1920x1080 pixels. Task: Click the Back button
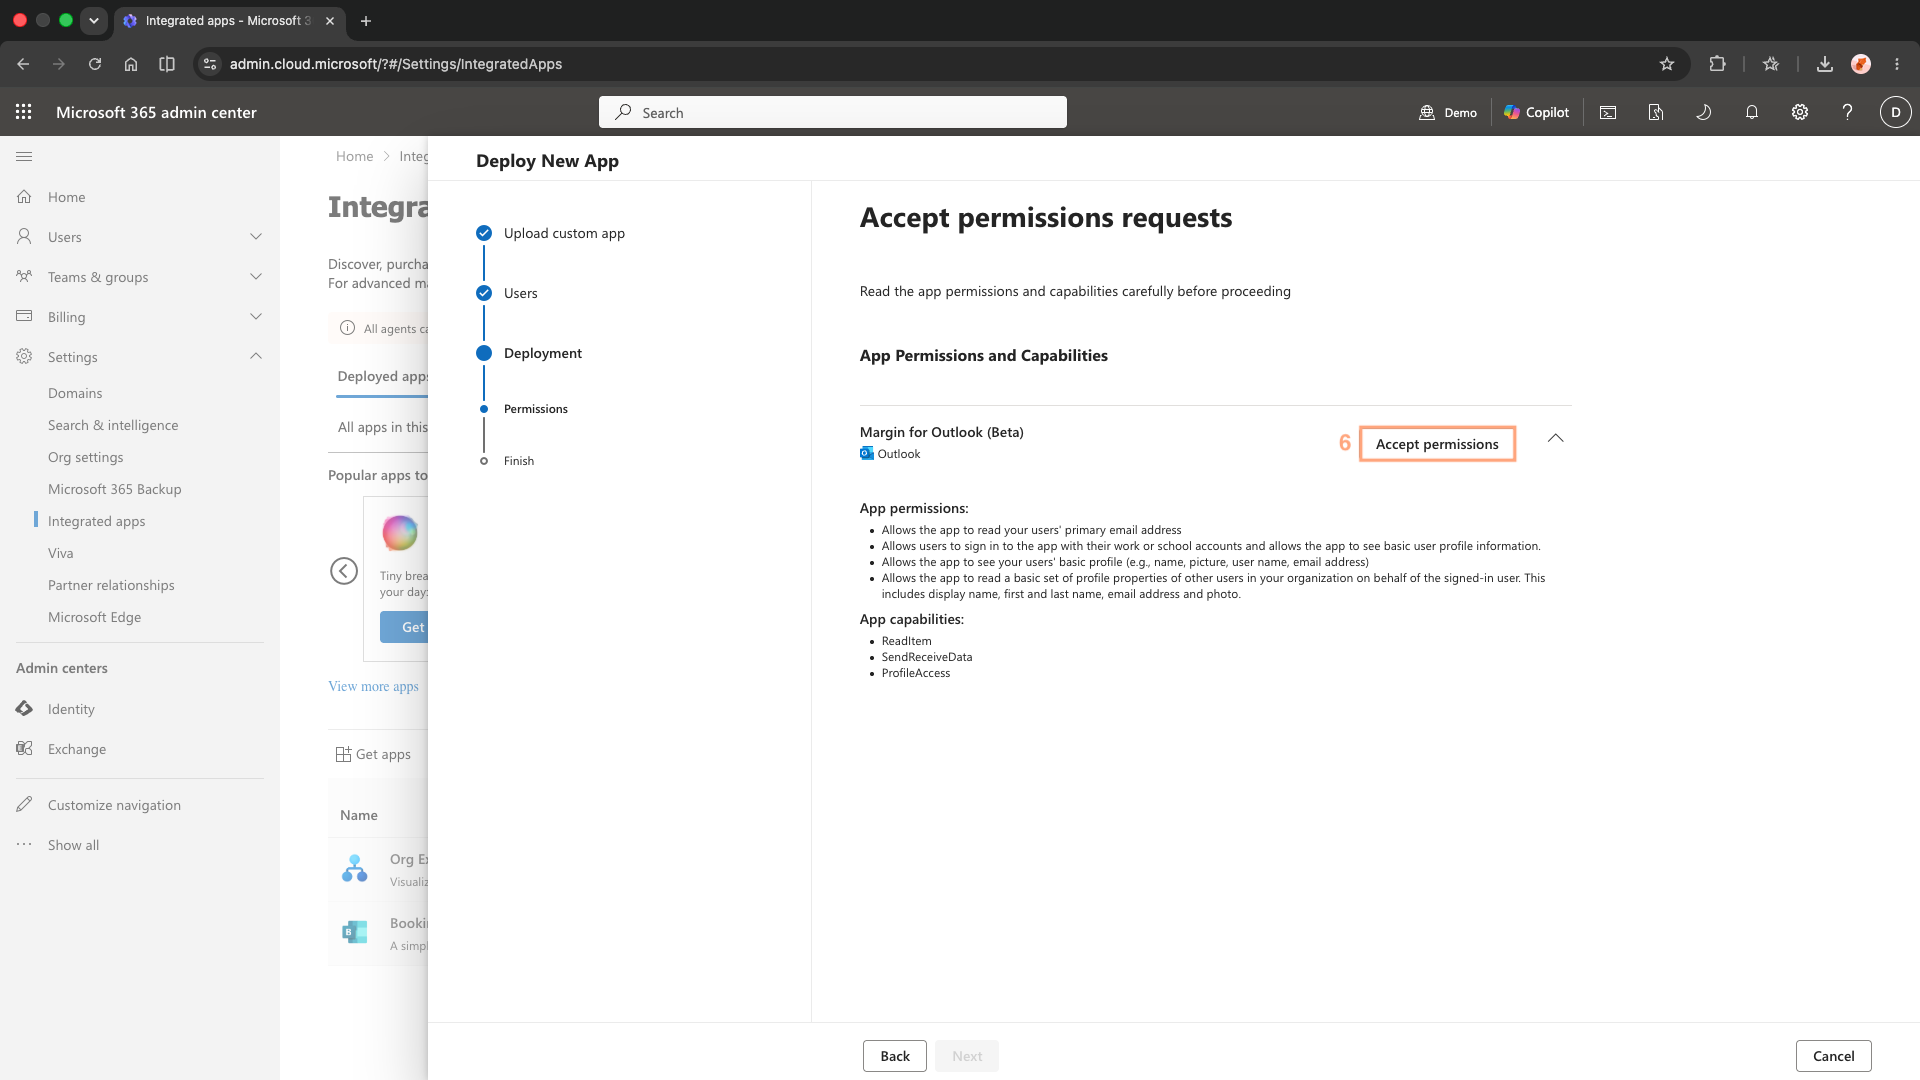pos(895,1056)
